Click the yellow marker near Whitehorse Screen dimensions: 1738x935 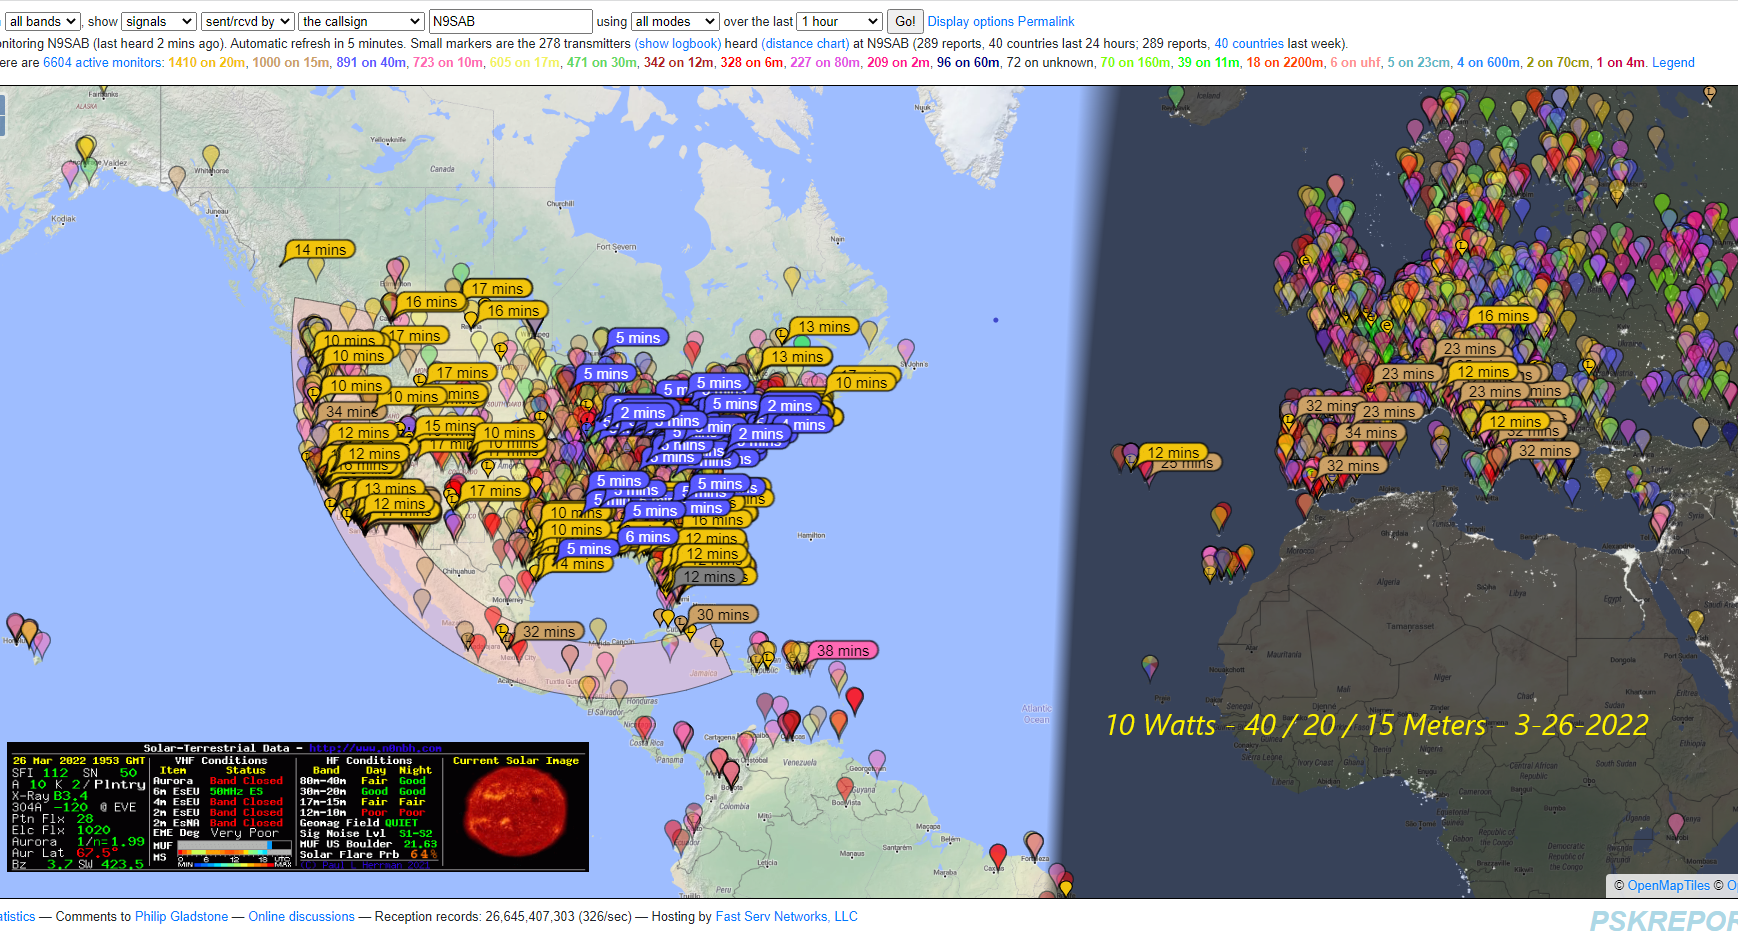(x=211, y=157)
